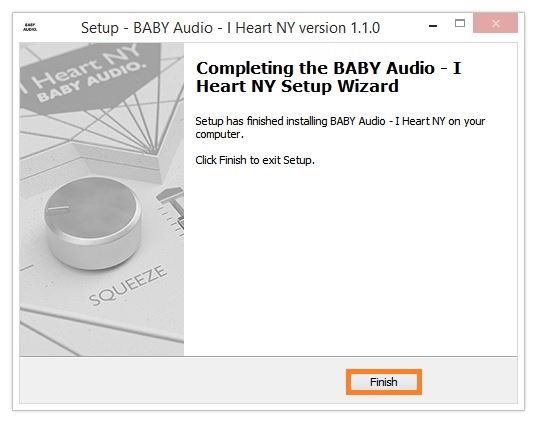Click the BABY AUDIO text on the badge
538x422 pixels.
tap(91, 82)
